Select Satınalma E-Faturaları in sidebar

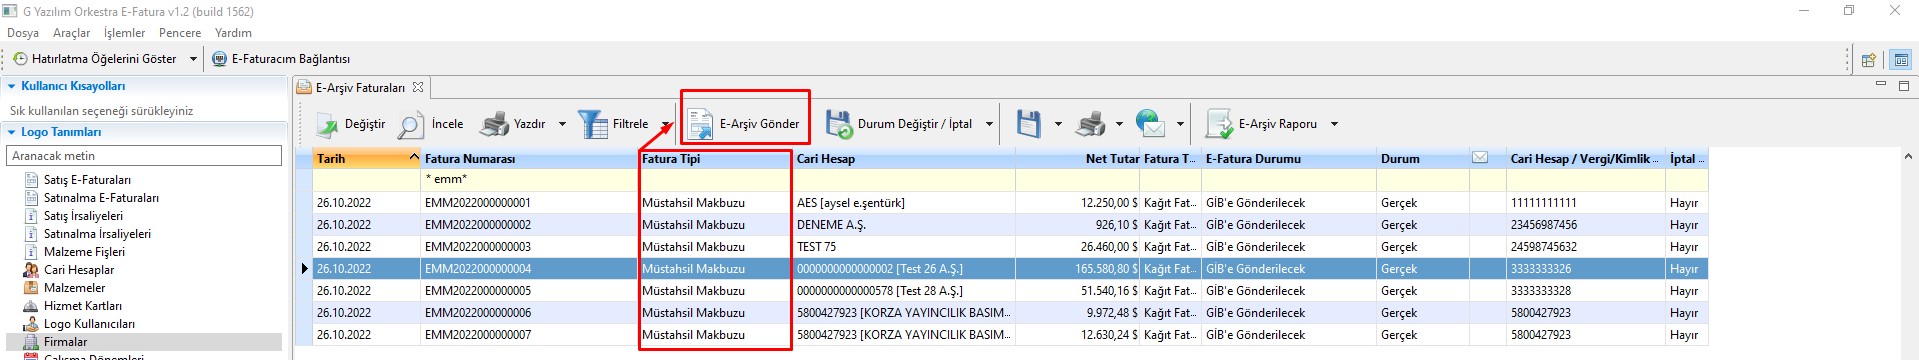coord(101,198)
